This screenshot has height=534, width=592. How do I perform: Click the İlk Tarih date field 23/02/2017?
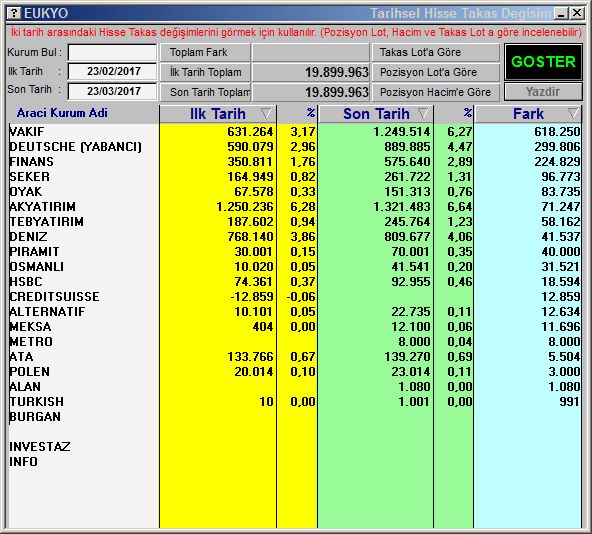[113, 71]
